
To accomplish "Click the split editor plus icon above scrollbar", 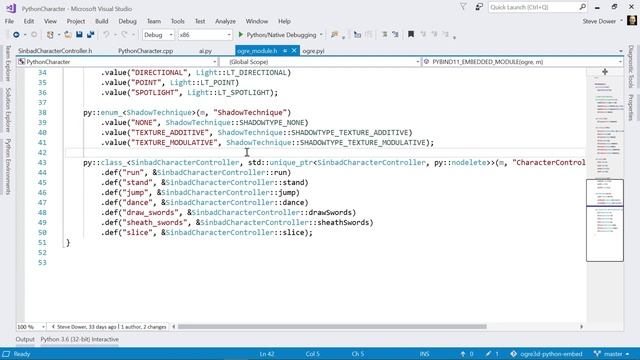I will 605,72.
